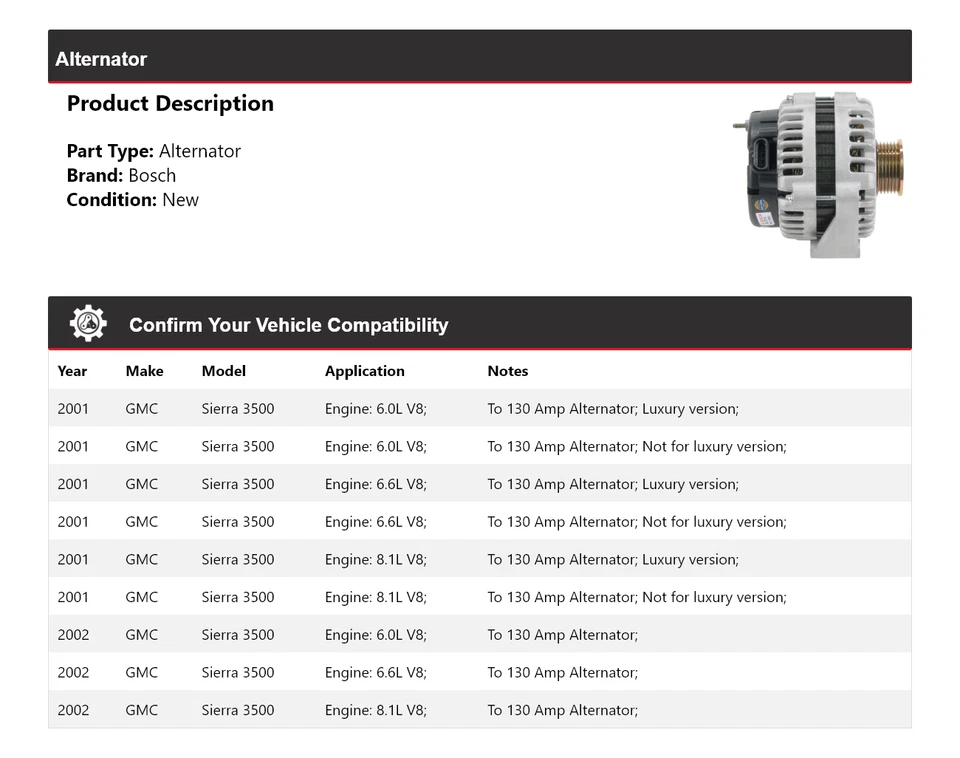Click the Model column header

pyautogui.click(x=223, y=371)
